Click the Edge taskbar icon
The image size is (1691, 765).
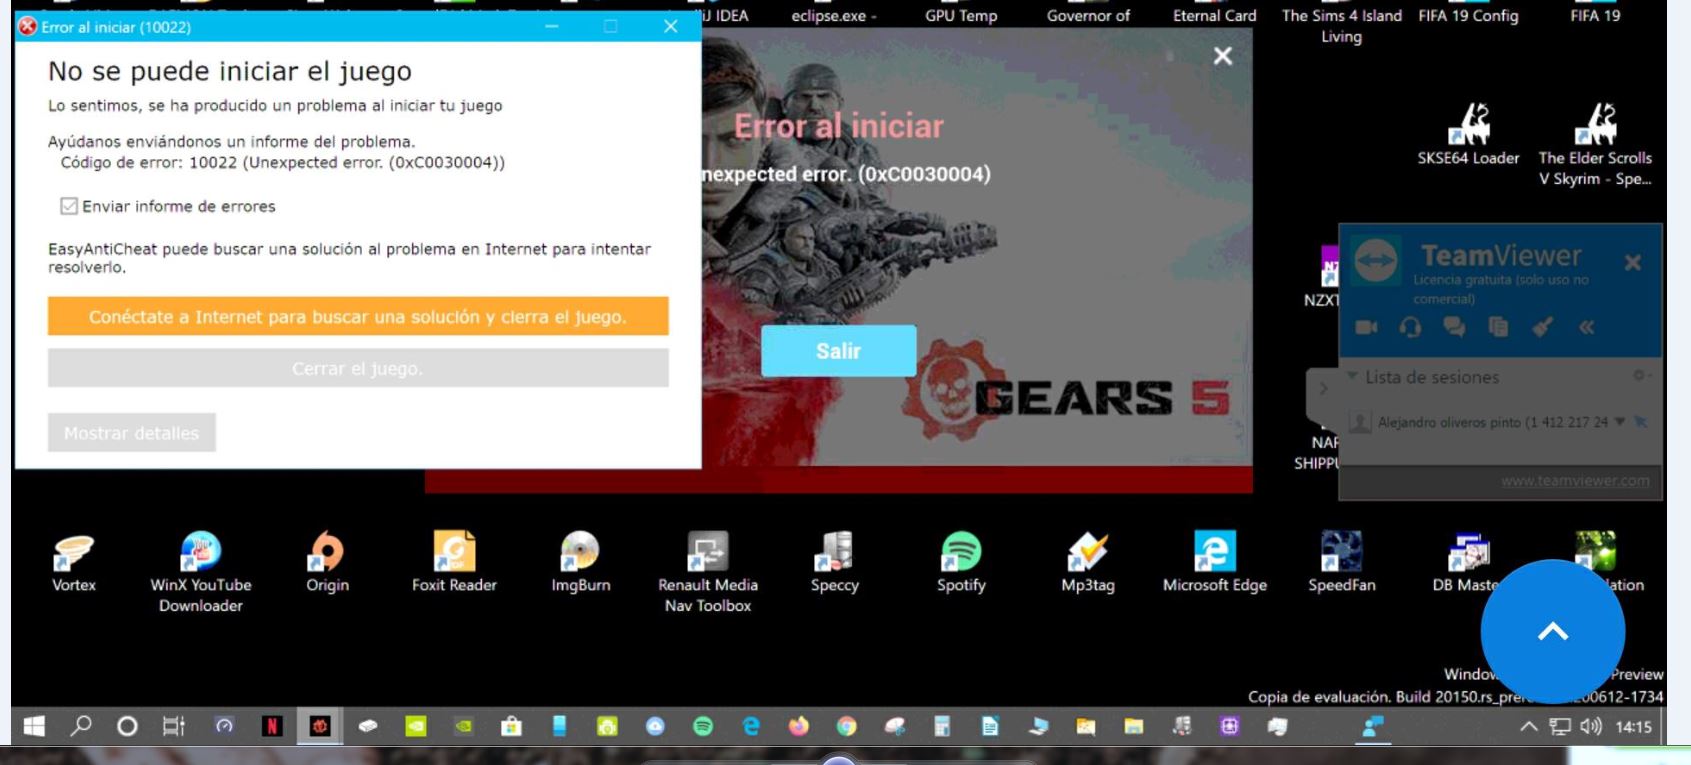(751, 727)
